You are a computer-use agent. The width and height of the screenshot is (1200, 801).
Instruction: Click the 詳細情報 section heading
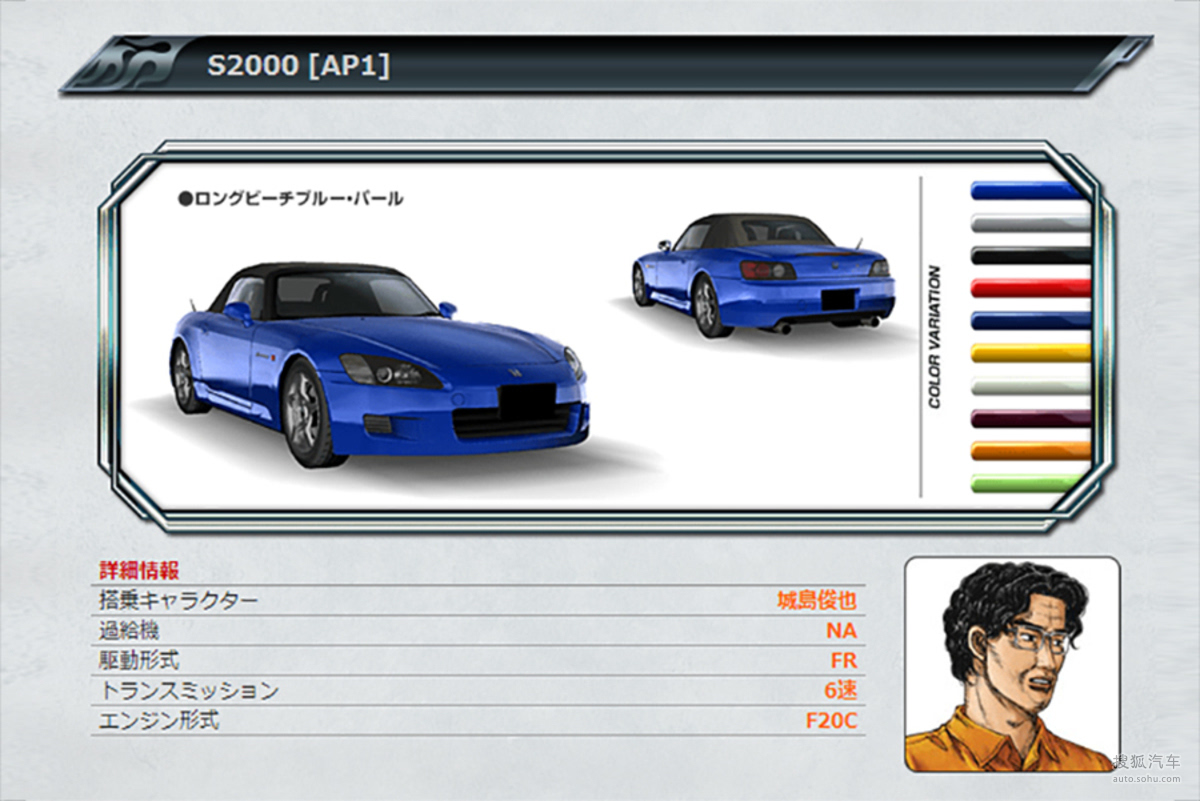coord(139,571)
